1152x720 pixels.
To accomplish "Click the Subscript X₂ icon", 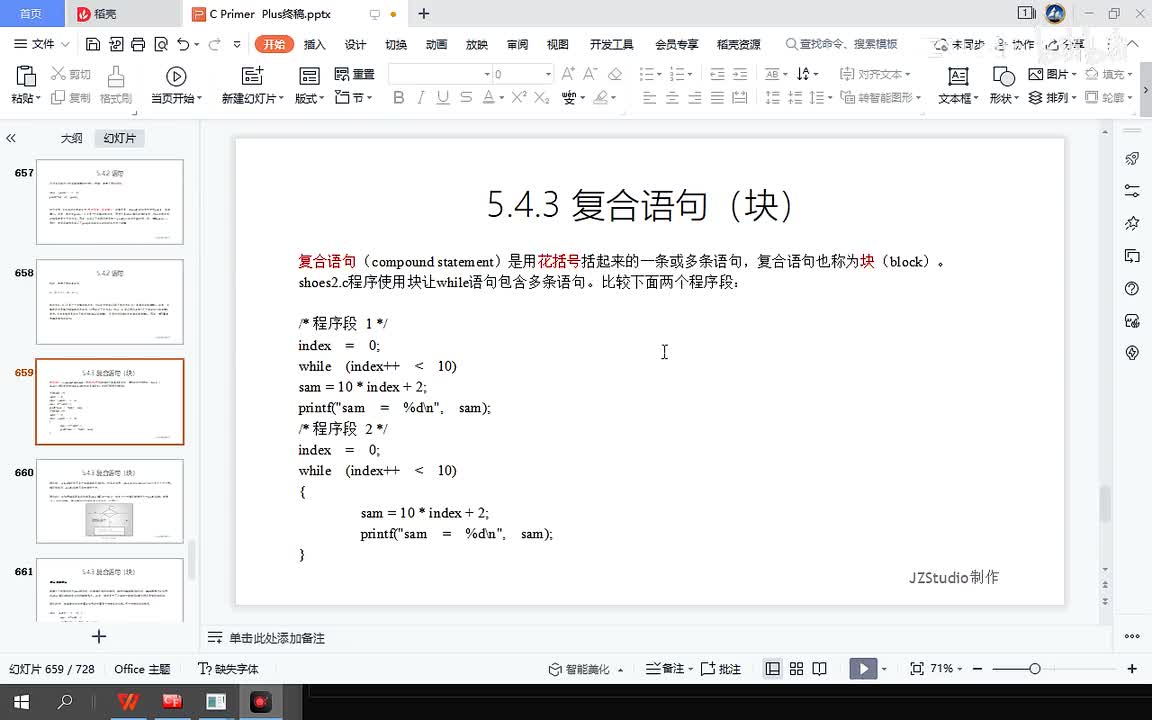I will (541, 98).
